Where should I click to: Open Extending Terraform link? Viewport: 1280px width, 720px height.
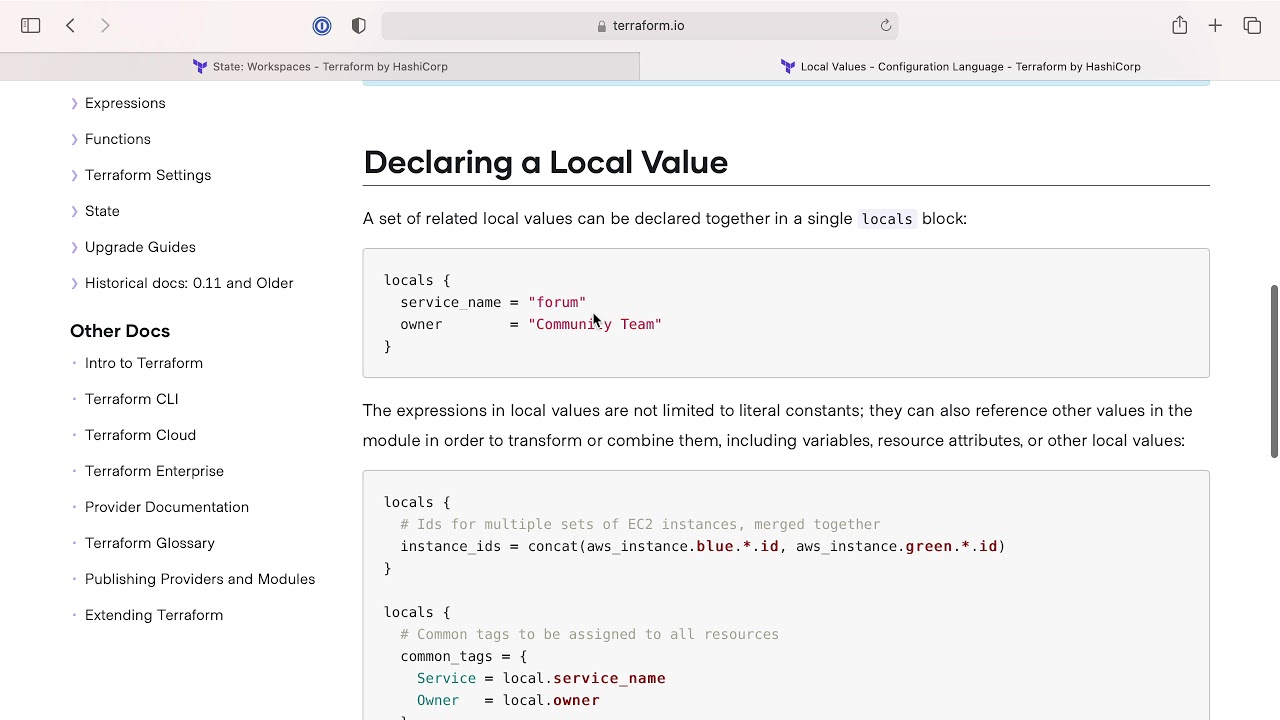tap(154, 615)
